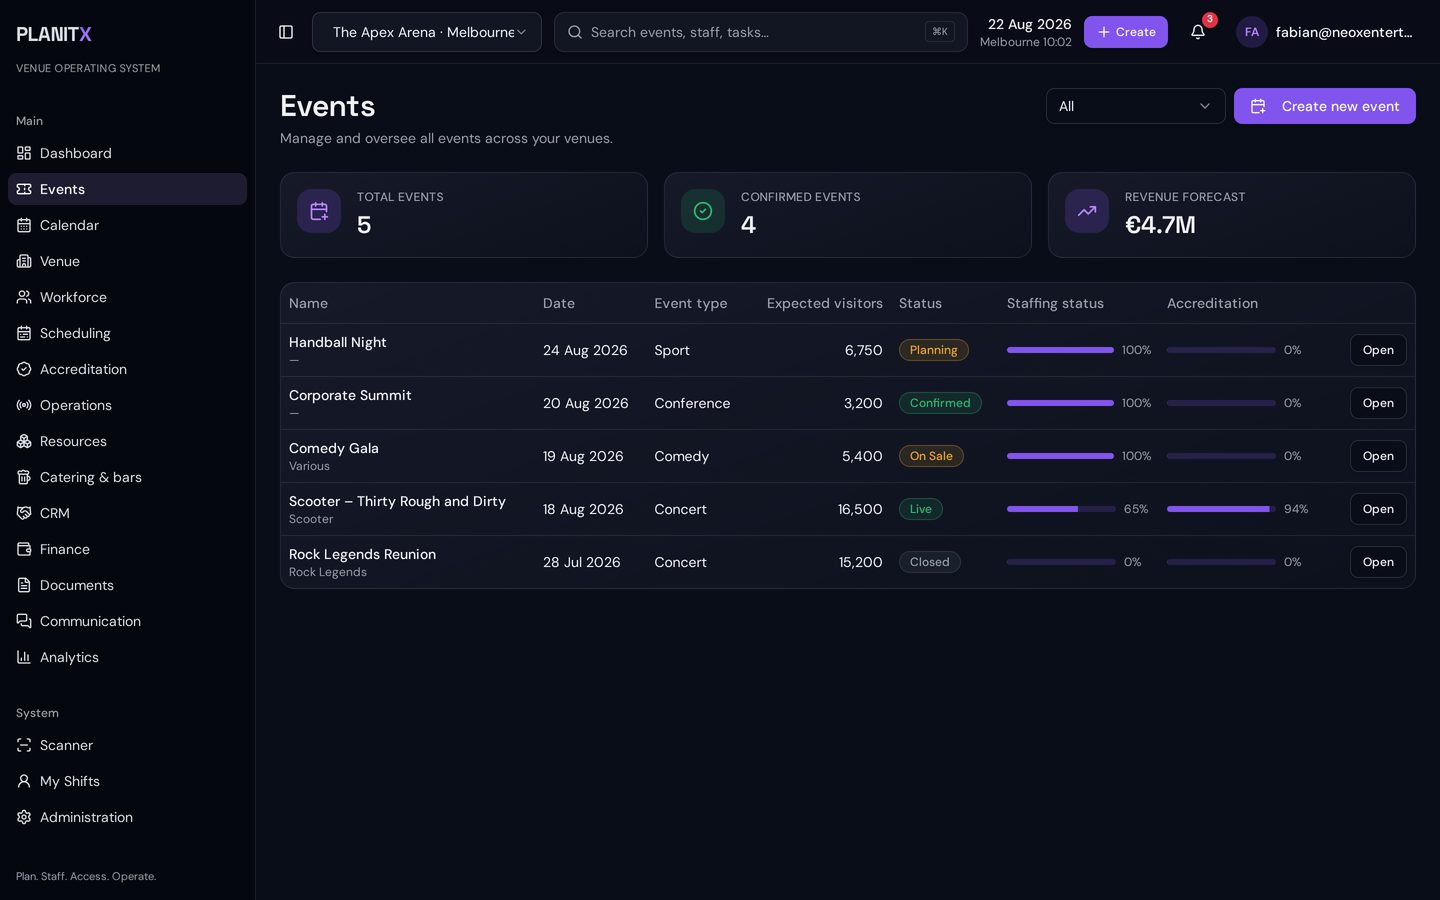Click the Name column header
The image size is (1440, 900).
click(308, 303)
